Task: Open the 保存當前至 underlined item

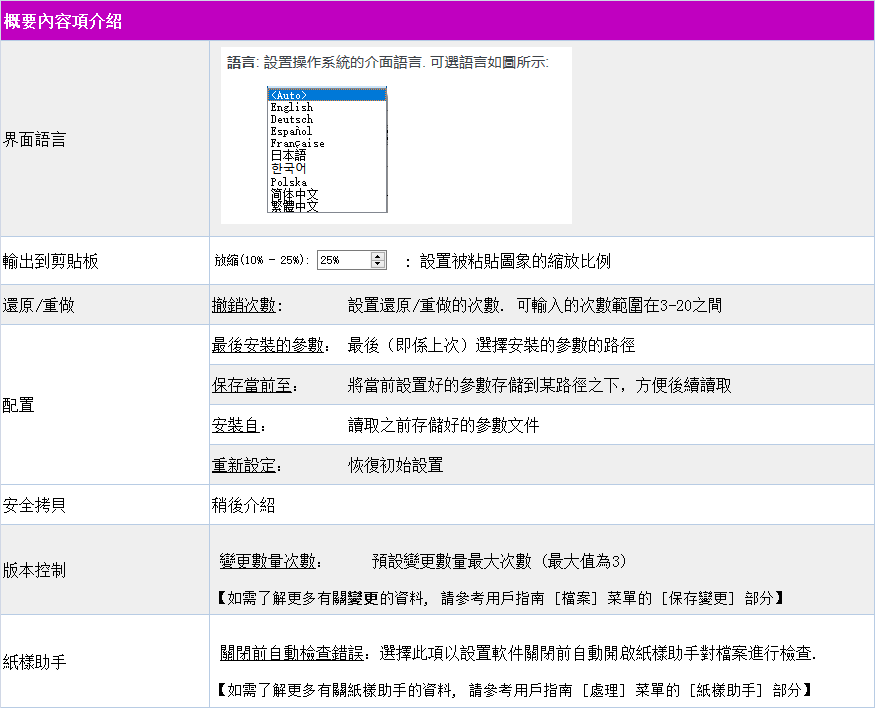Action: [251, 385]
